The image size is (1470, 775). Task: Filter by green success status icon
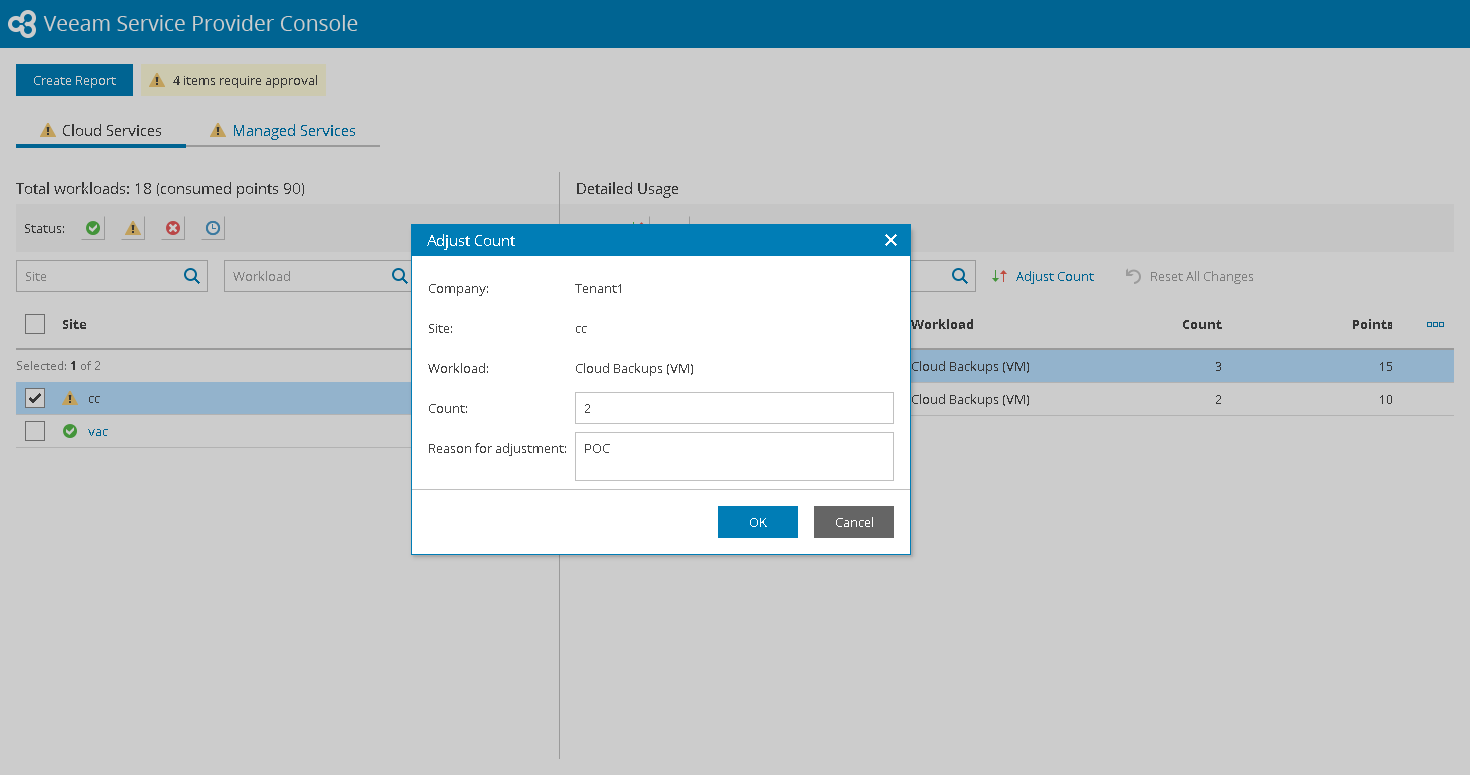[x=93, y=228]
